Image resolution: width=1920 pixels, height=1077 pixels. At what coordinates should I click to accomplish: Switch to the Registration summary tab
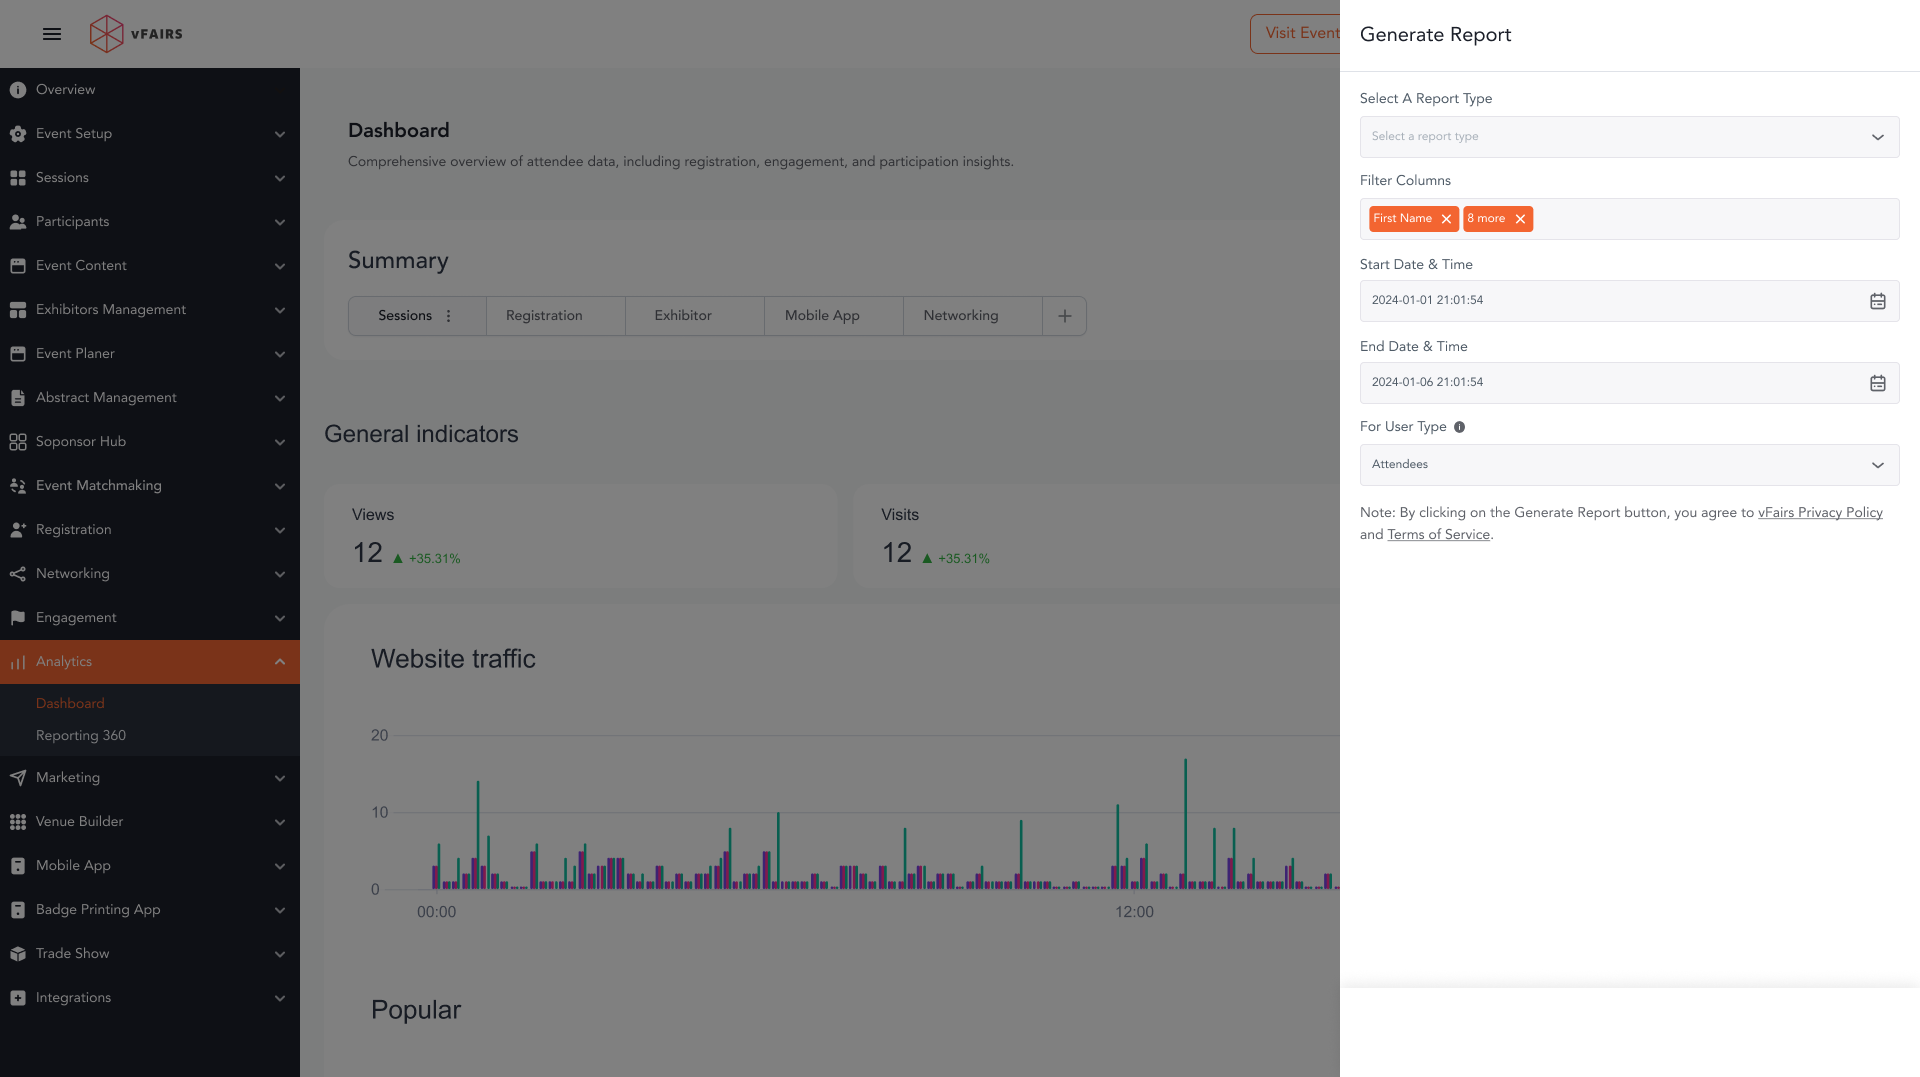[544, 316]
